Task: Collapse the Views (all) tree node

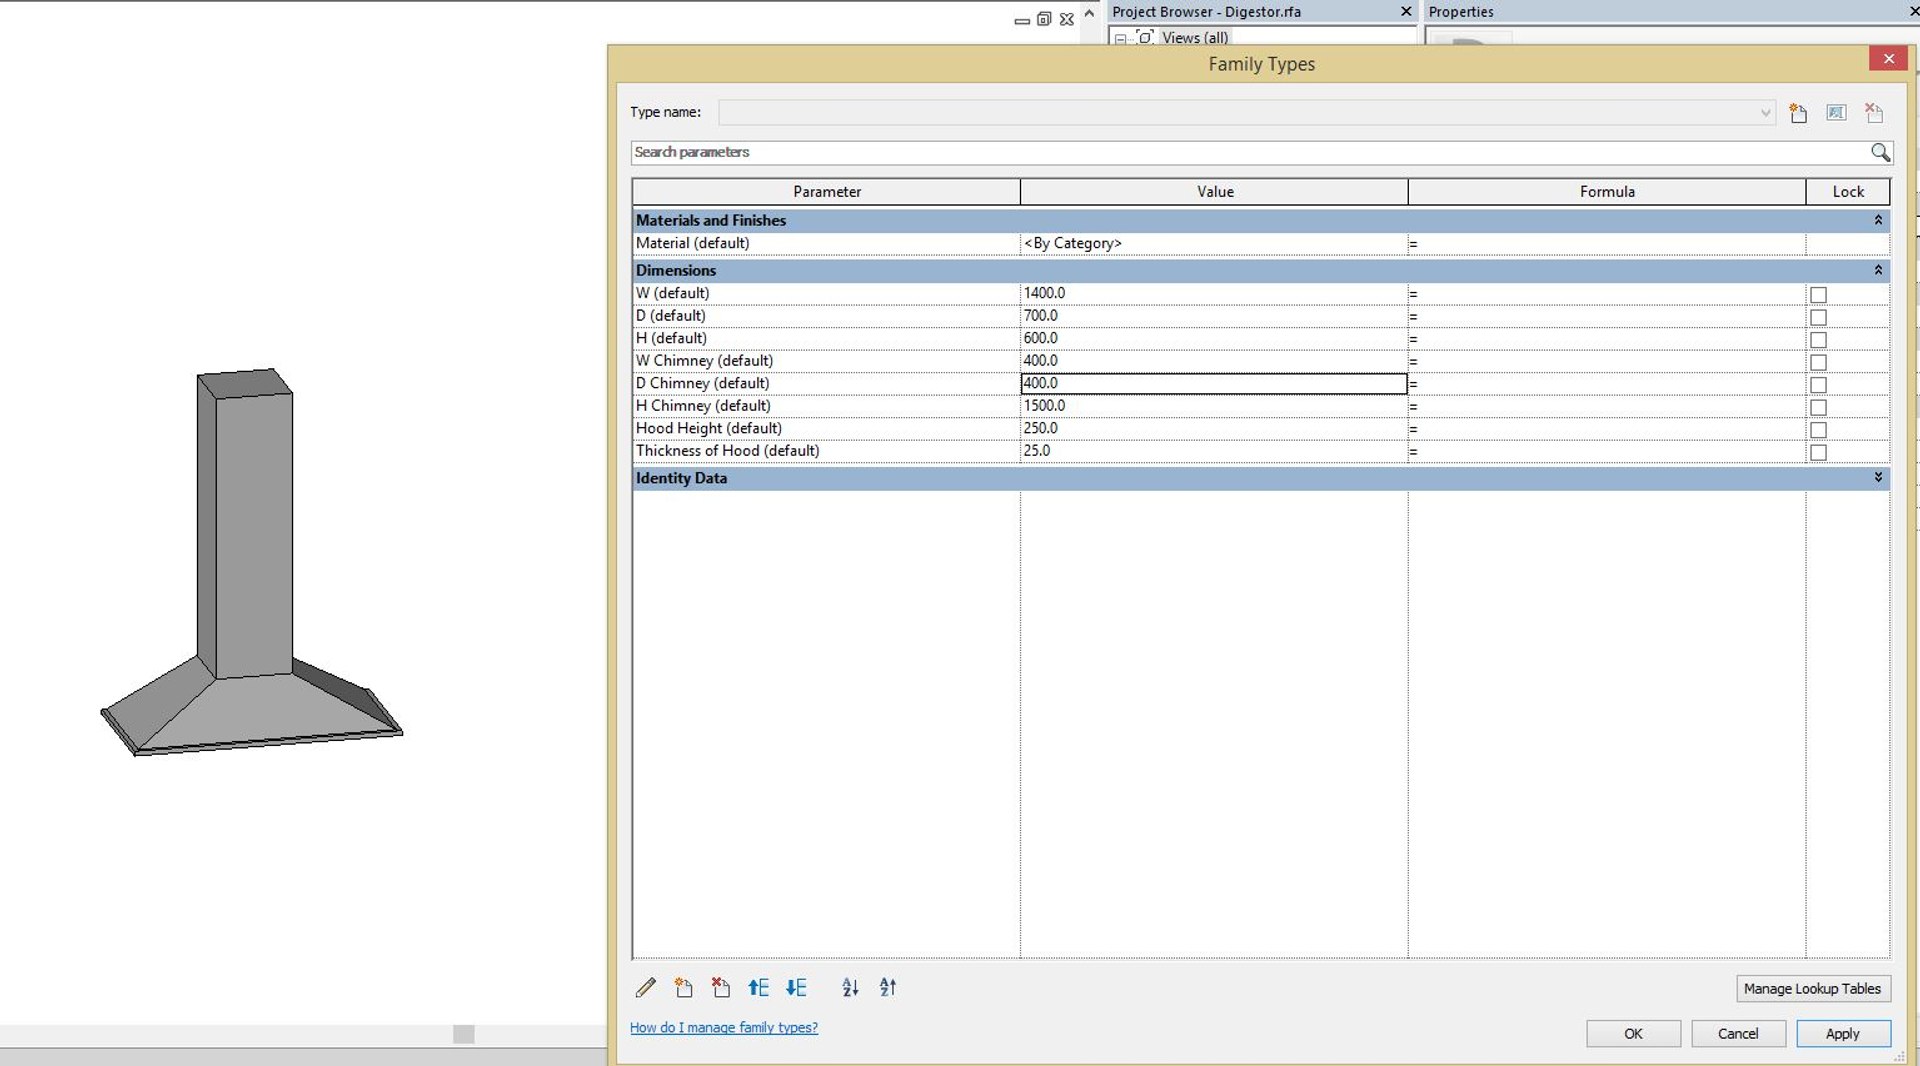Action: coord(1120,39)
